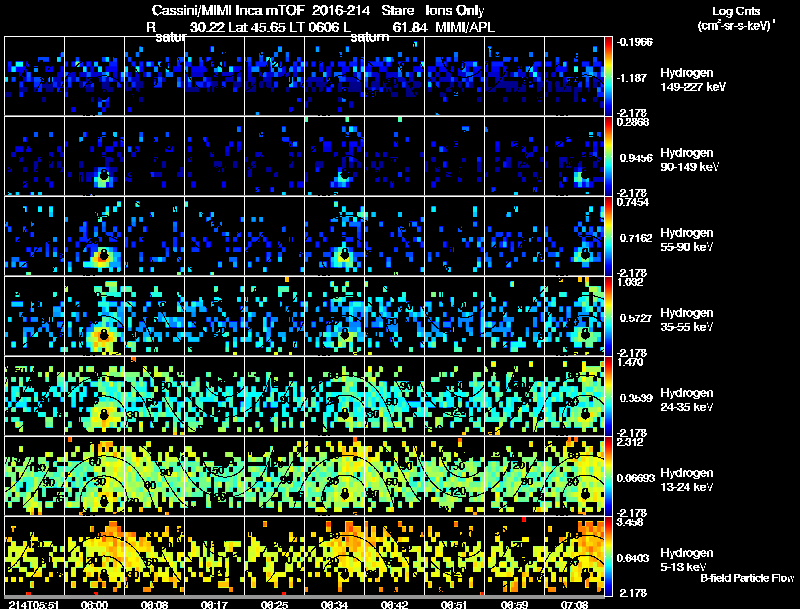Open the 13-24 keV image panel at 06:17

coord(214,476)
